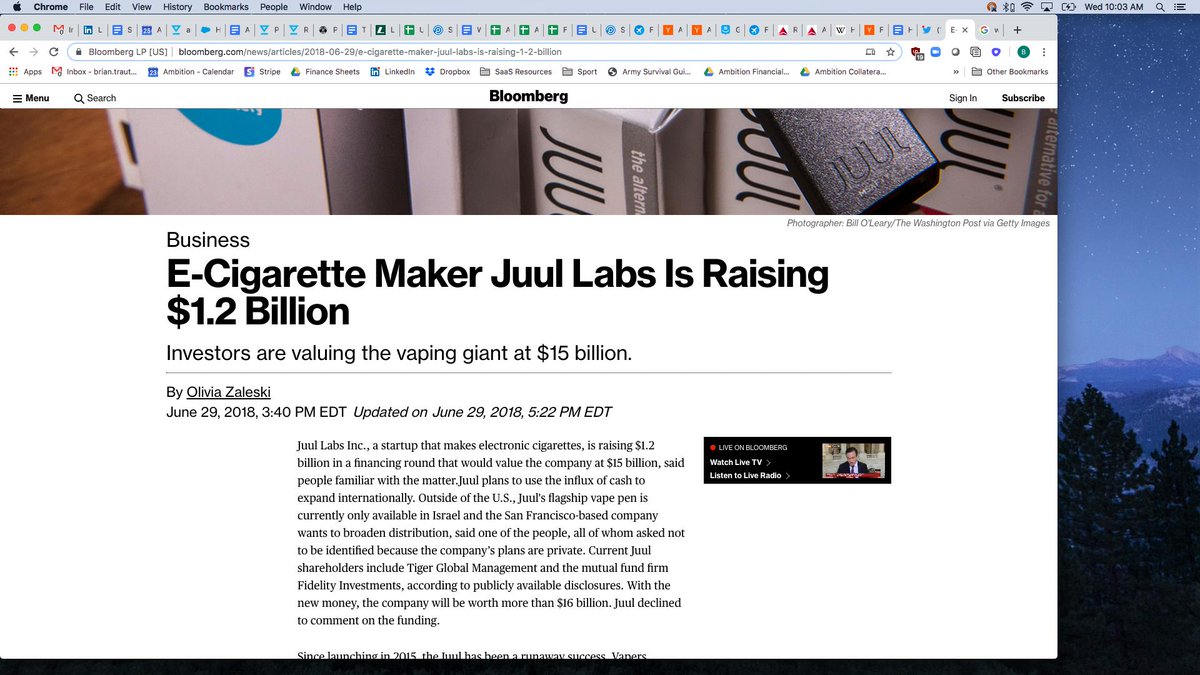Viewport: 1200px width, 675px height.
Task: Expand the Other Bookmarks folder
Action: (1009, 72)
